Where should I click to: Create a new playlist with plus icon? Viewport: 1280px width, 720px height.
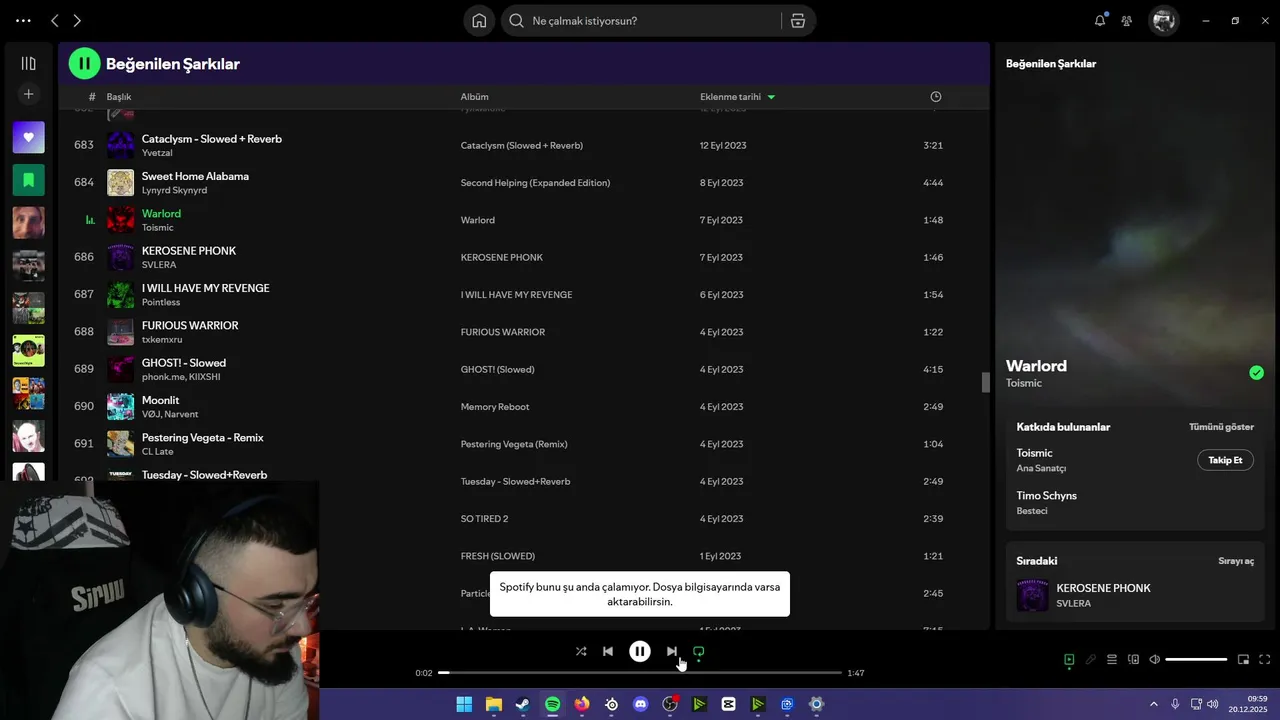click(x=28, y=94)
